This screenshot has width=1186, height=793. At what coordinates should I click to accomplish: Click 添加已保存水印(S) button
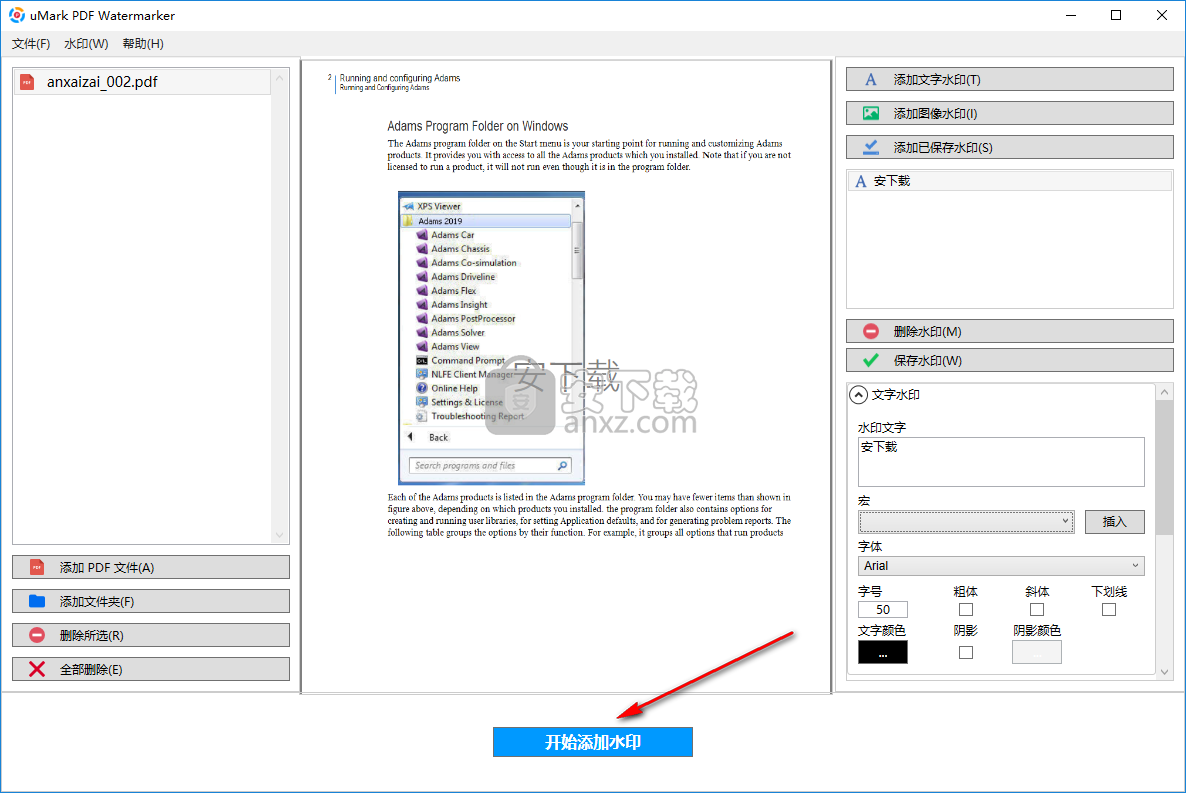tap(1010, 148)
